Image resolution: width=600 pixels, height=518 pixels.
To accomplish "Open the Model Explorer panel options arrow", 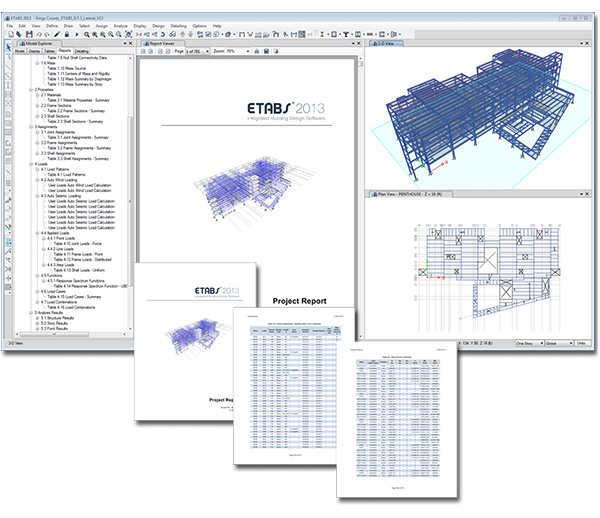I will 125,44.
